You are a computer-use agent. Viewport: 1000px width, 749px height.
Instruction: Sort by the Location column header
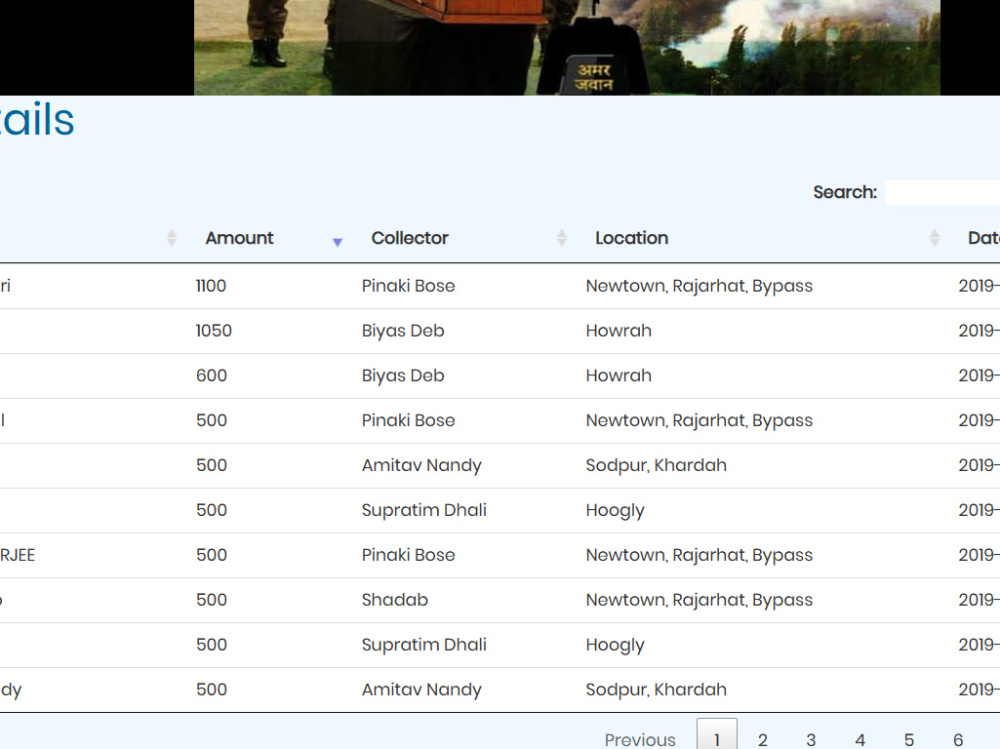point(631,238)
